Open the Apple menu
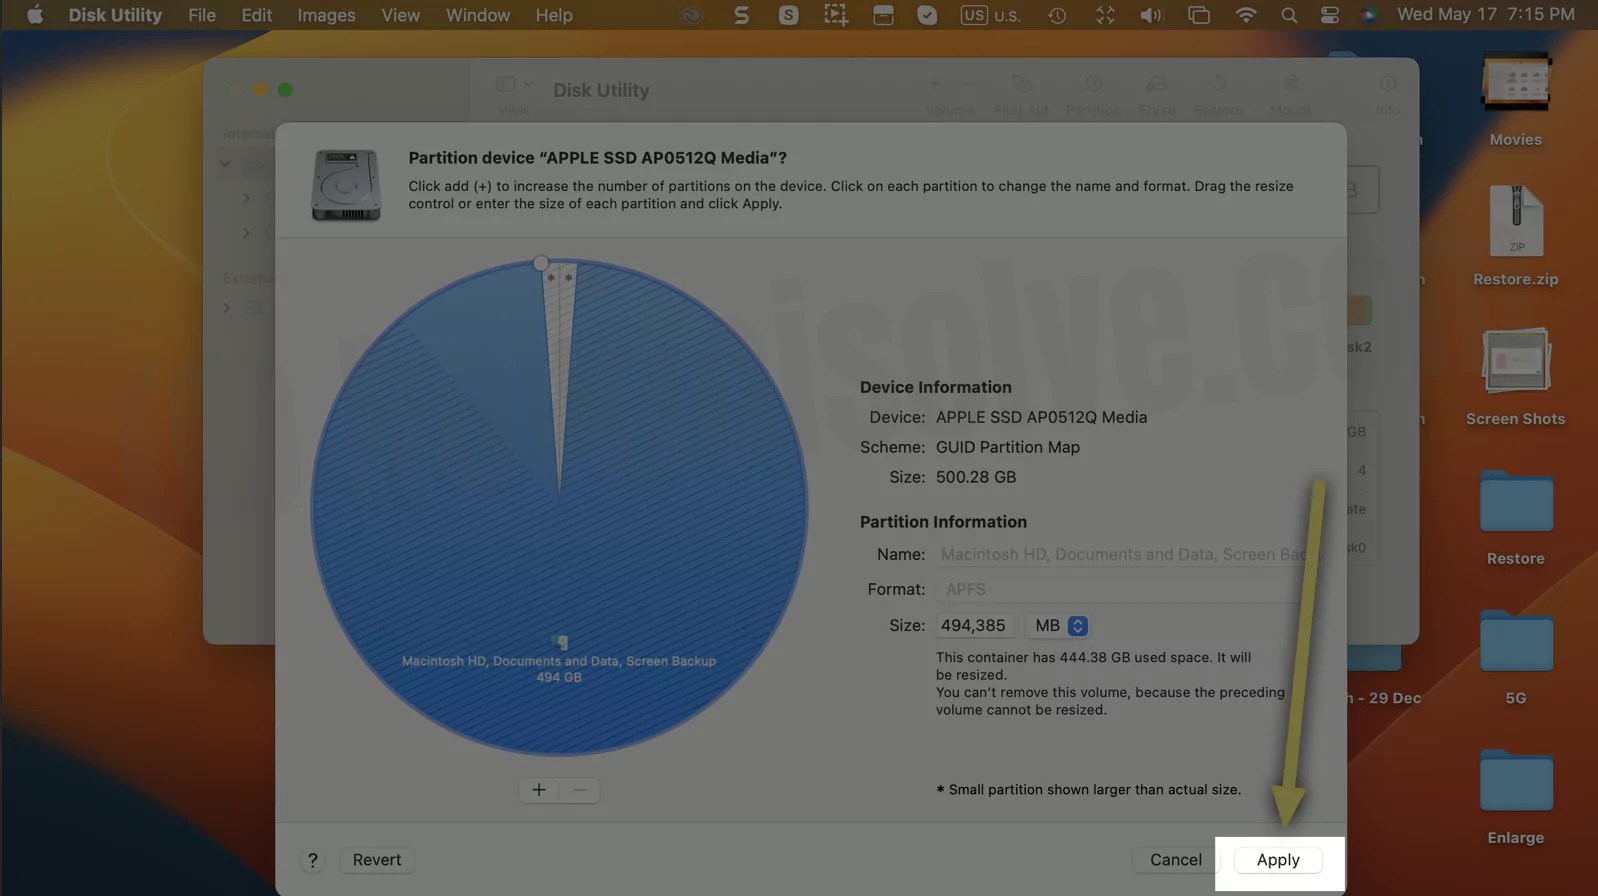Viewport: 1598px width, 896px height. pyautogui.click(x=34, y=15)
